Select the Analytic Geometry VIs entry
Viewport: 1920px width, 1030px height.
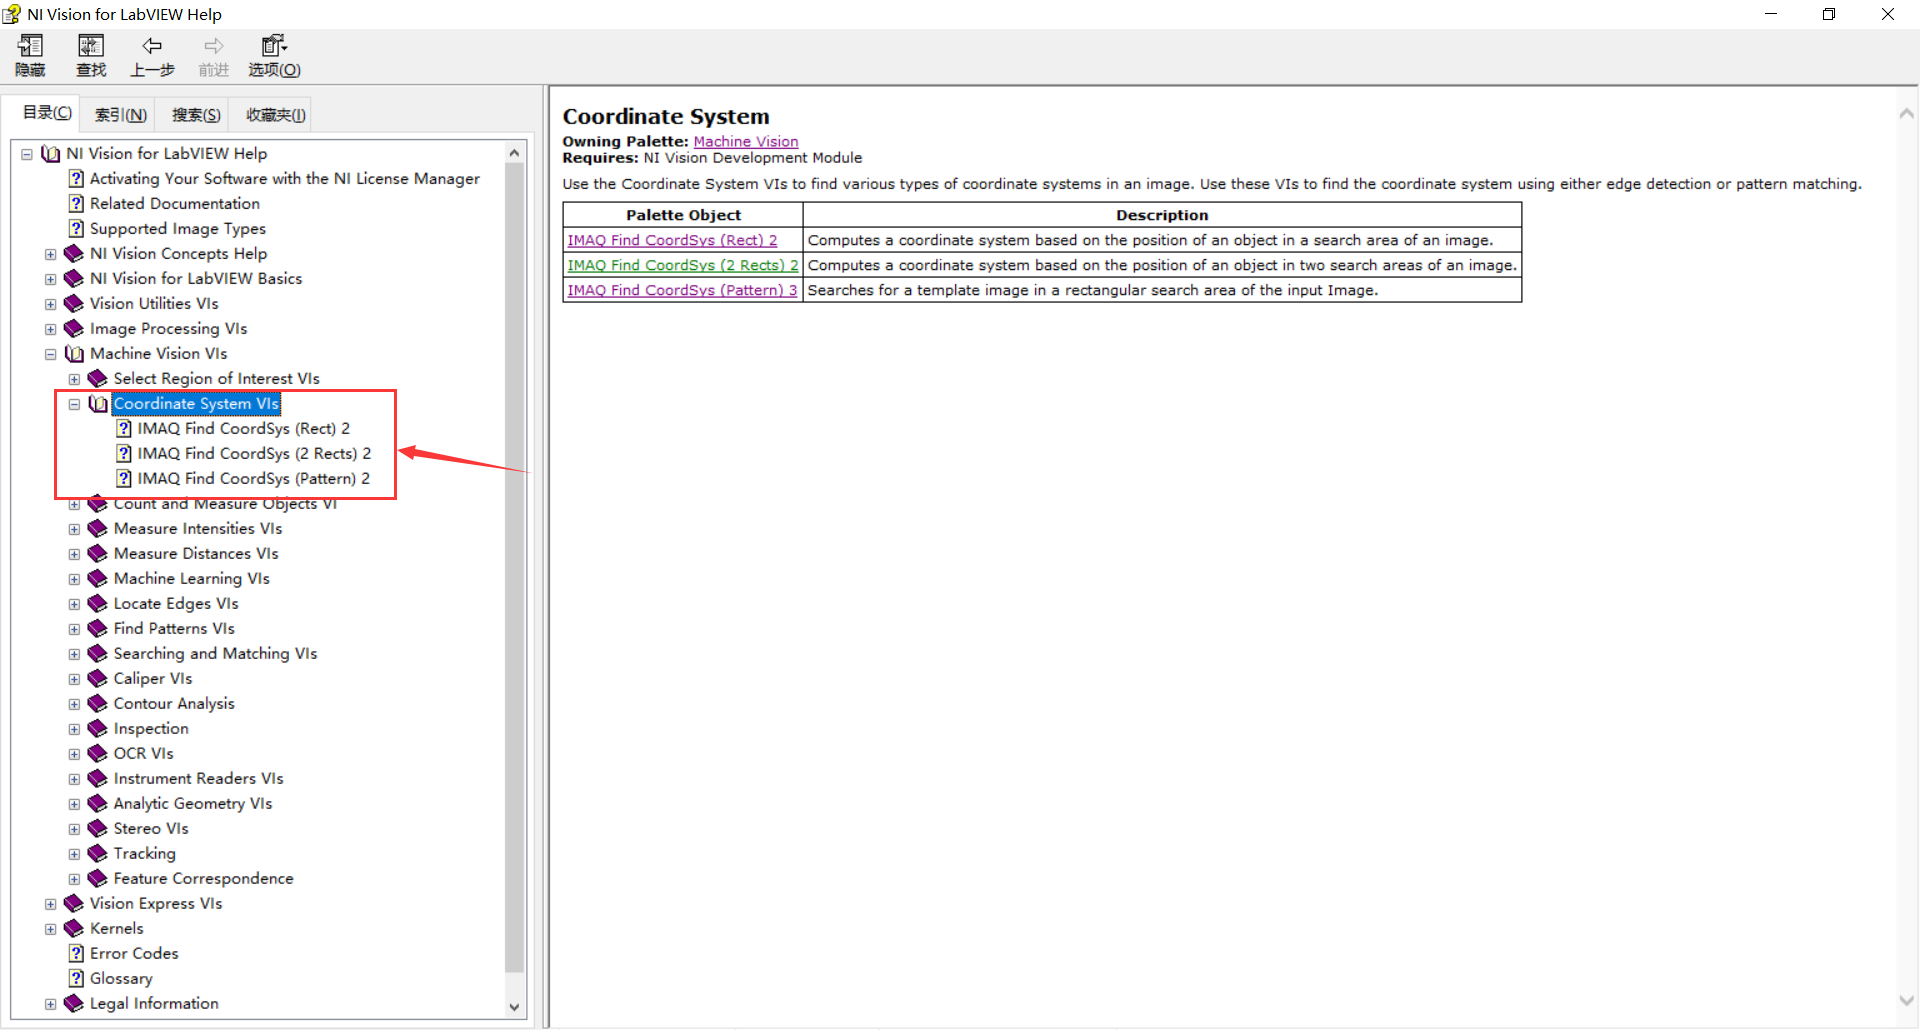click(x=193, y=804)
